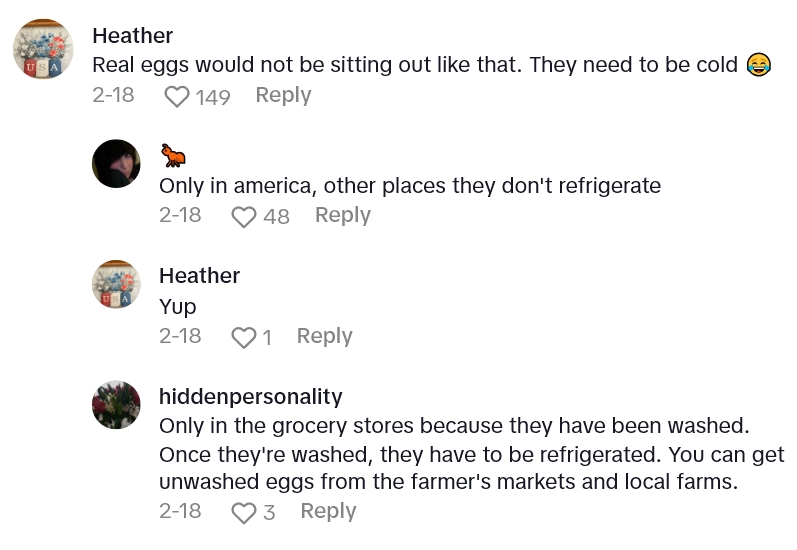The image size is (797, 550).
Task: Open the hiddenpersonality username link
Action: click(251, 396)
